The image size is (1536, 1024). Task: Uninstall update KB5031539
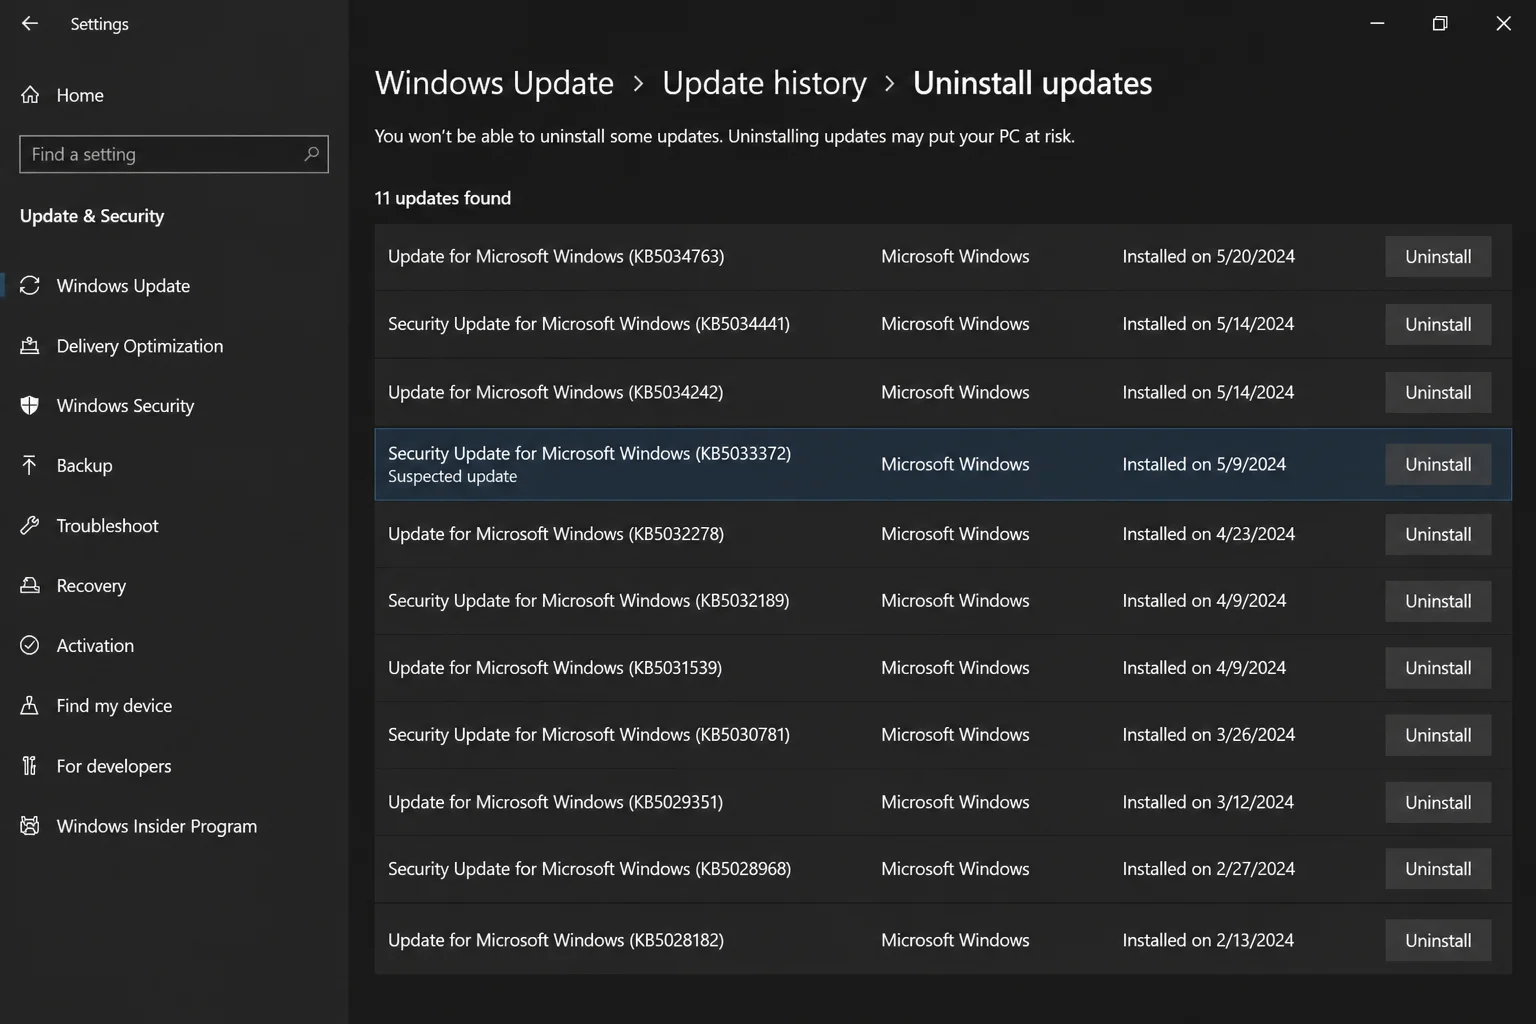pyautogui.click(x=1438, y=668)
